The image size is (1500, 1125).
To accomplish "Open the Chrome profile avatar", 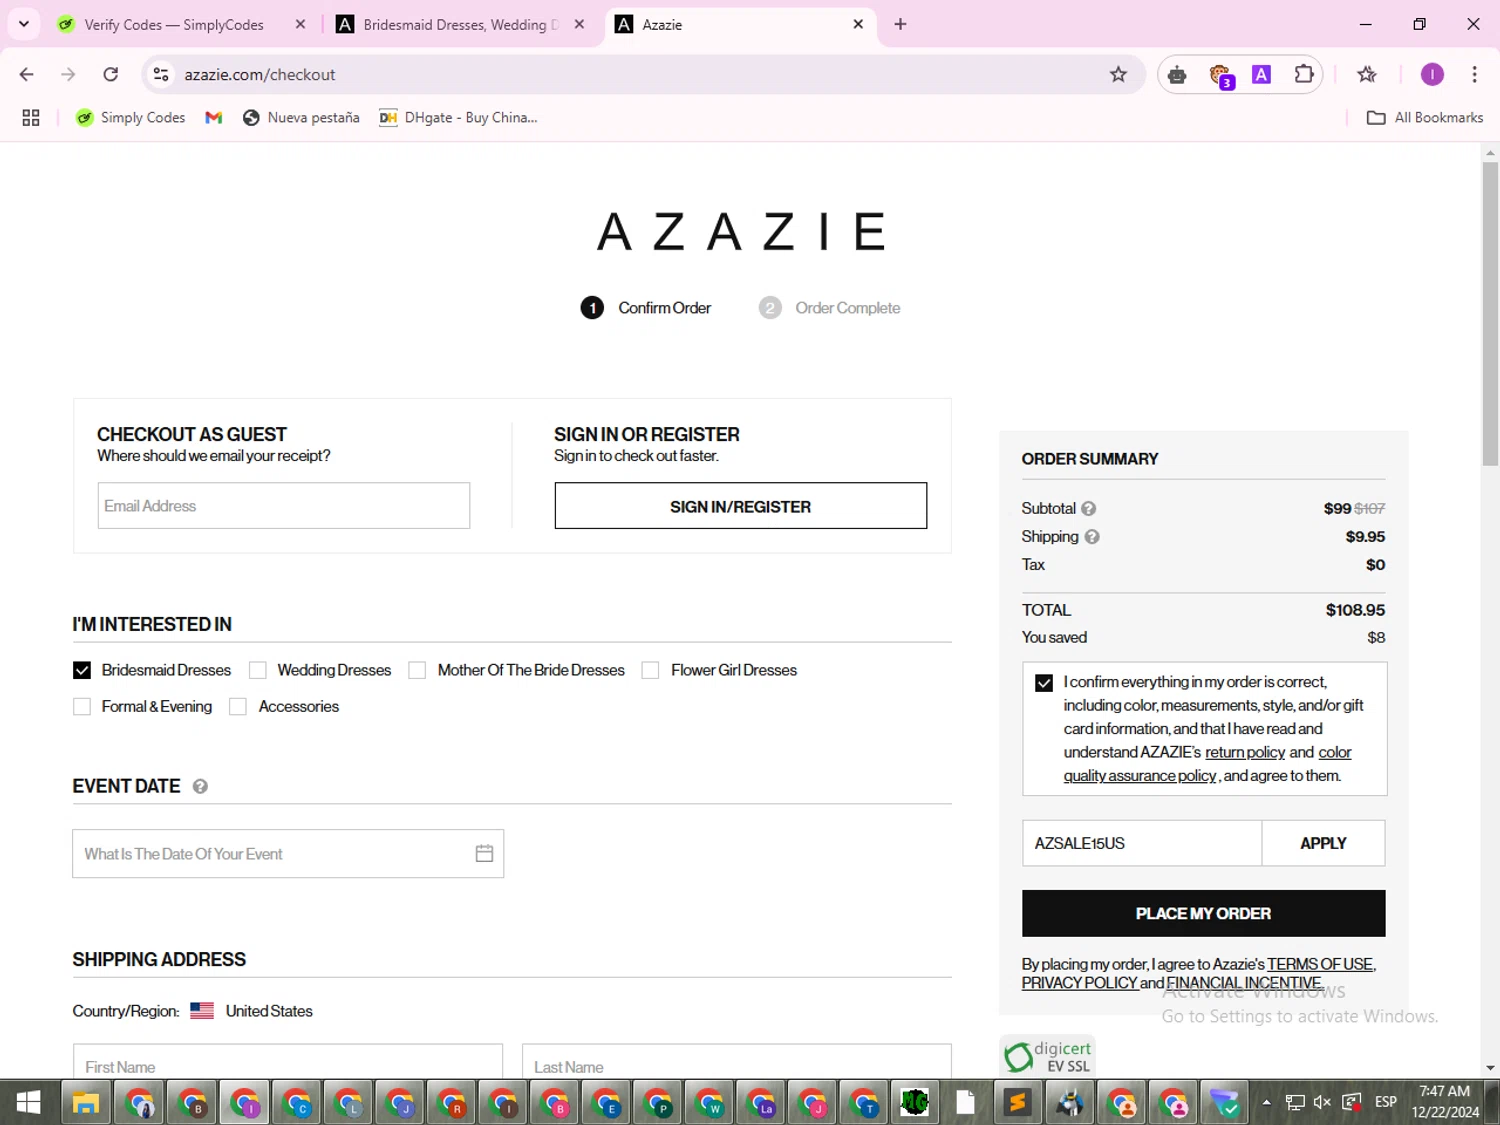I will pyautogui.click(x=1432, y=74).
